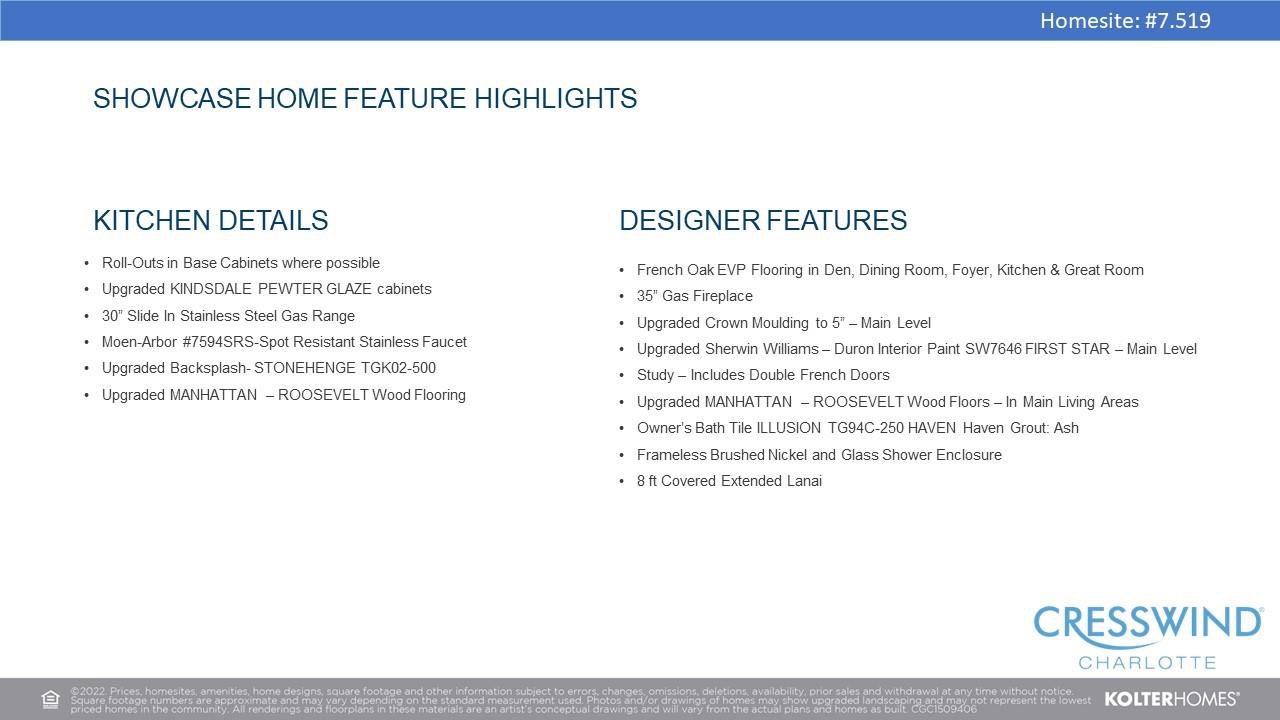The width and height of the screenshot is (1280, 720).
Task: Click the ©2022 disclaimer footer text
Action: [580, 700]
